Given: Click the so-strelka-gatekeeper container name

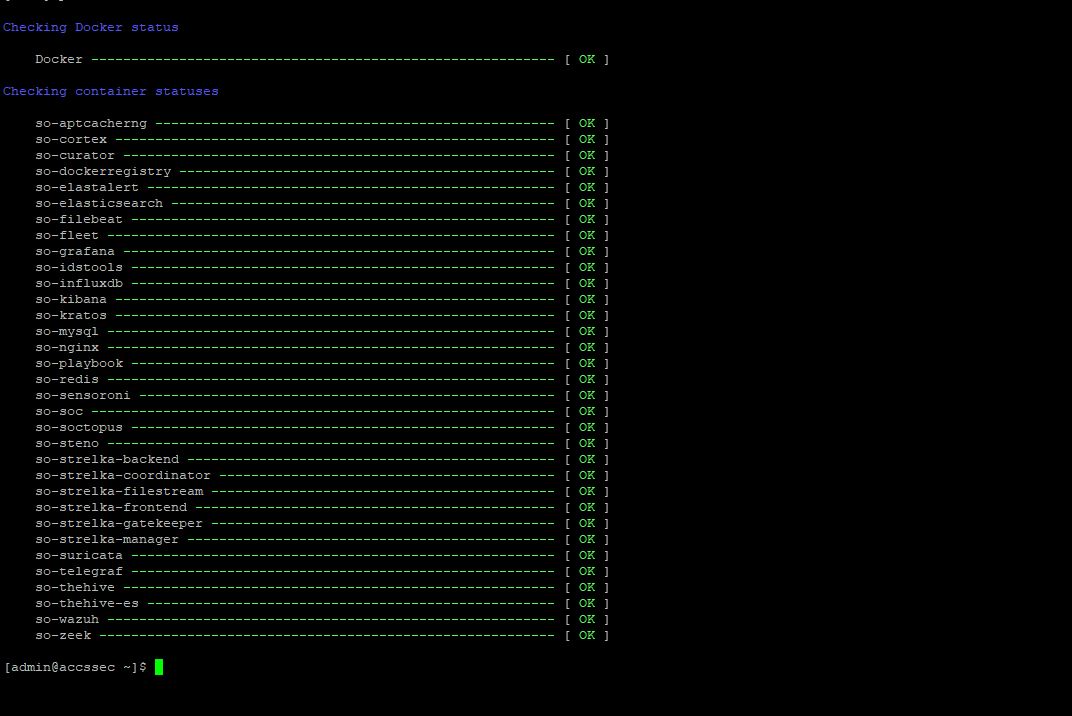Looking at the screenshot, I should tap(119, 523).
